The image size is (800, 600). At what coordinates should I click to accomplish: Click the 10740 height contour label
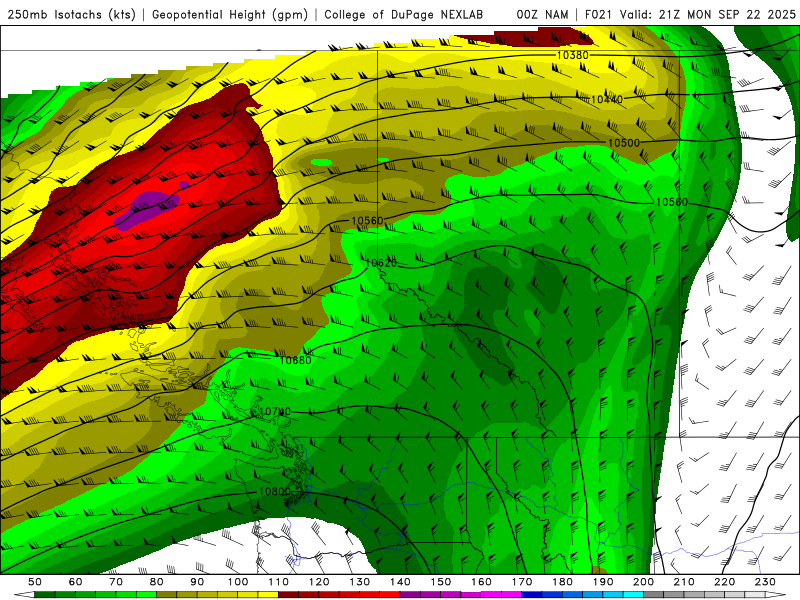(x=274, y=411)
